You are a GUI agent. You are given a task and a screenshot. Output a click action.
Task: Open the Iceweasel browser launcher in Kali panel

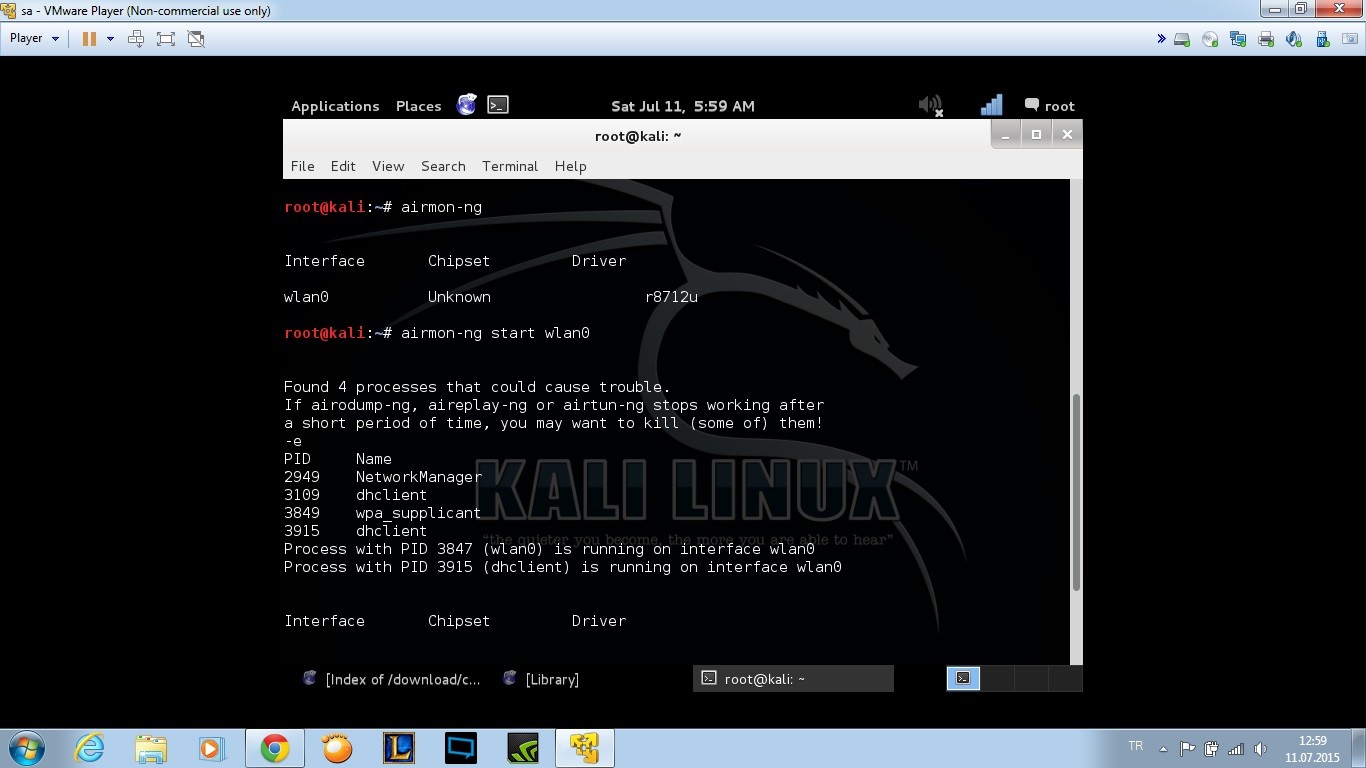pyautogui.click(x=466, y=105)
